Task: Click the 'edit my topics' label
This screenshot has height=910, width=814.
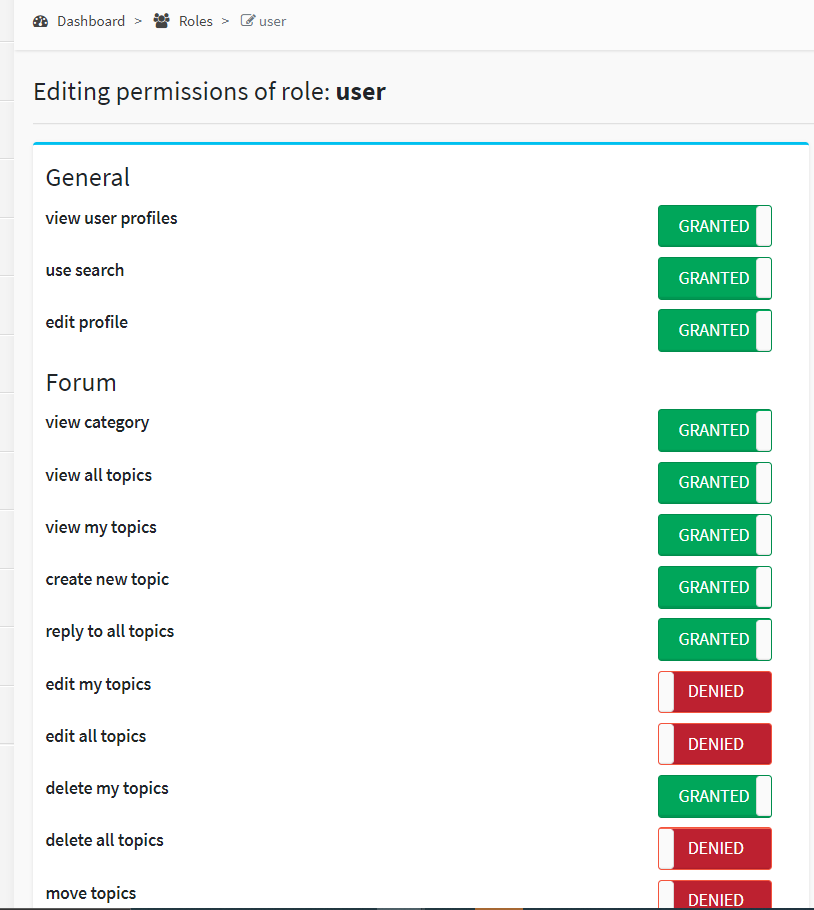Action: click(x=98, y=684)
